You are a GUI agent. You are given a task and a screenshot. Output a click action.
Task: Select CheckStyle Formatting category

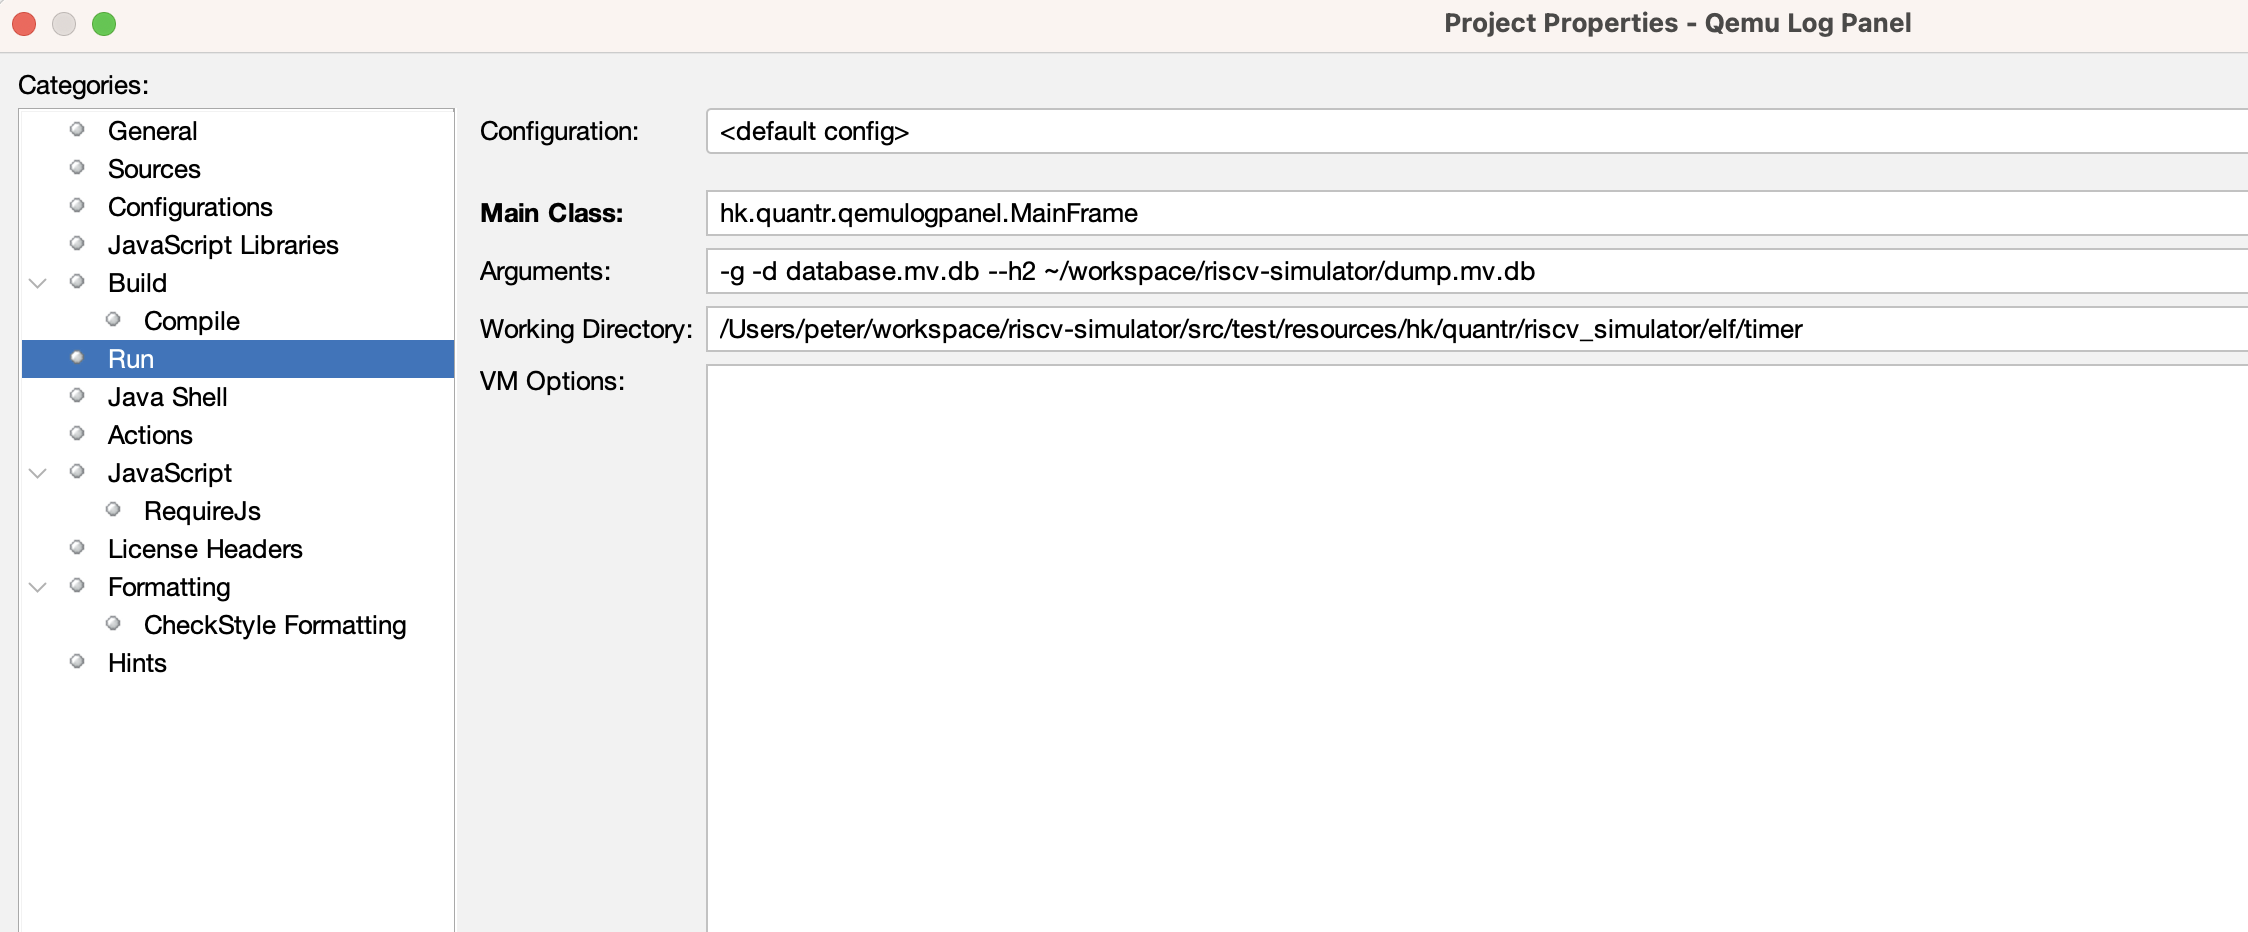pos(275,625)
